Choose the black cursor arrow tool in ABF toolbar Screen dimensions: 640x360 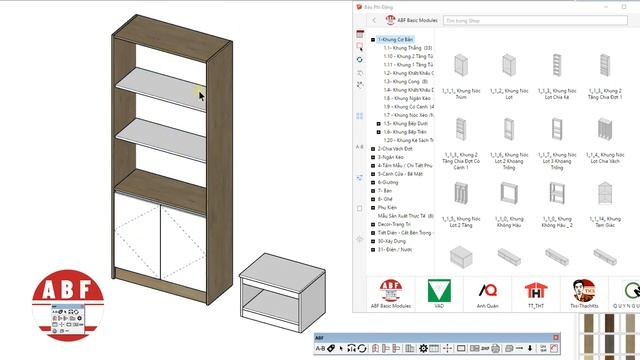click(x=341, y=349)
